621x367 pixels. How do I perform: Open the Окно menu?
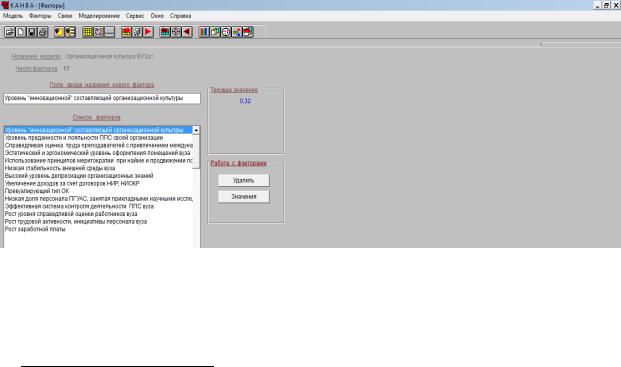pyautogui.click(x=157, y=16)
